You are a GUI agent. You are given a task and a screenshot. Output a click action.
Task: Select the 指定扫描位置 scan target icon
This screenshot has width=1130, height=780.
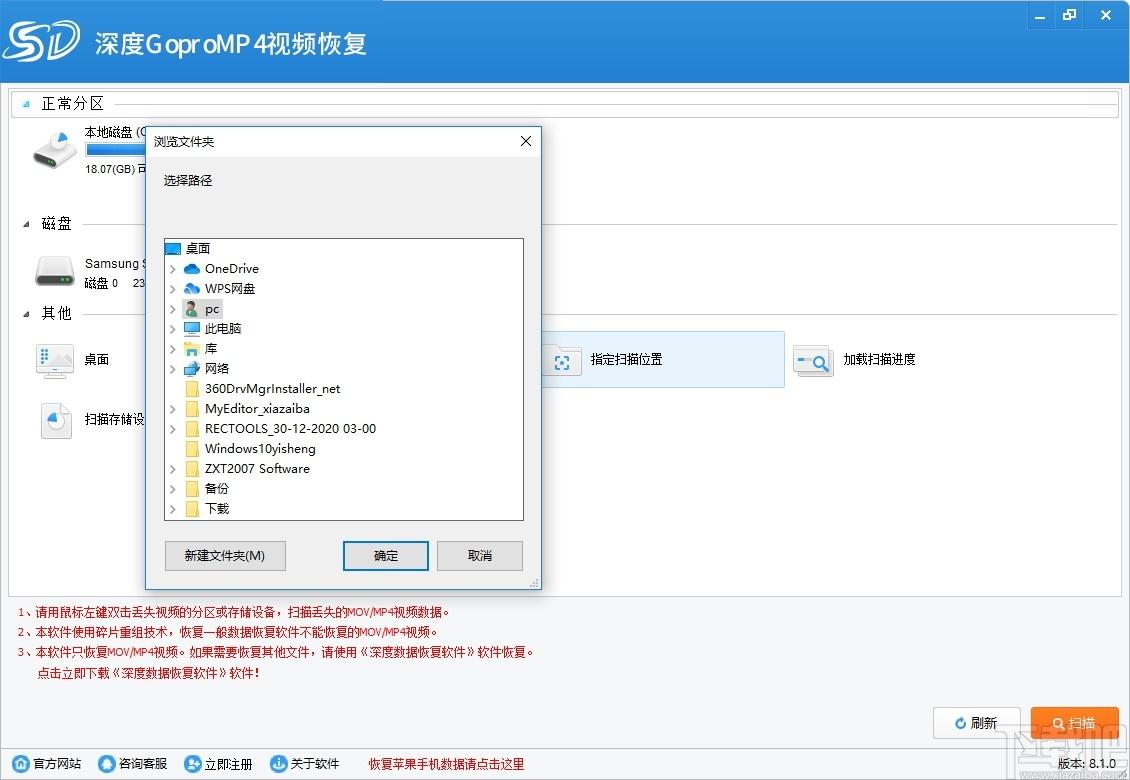click(x=562, y=360)
